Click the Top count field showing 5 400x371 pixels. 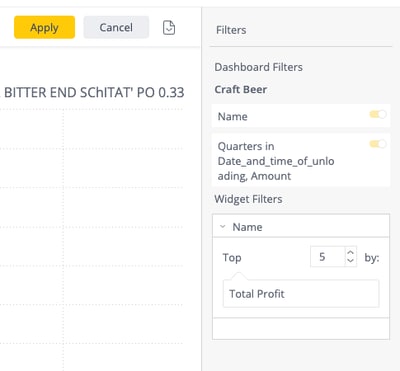[x=327, y=257]
